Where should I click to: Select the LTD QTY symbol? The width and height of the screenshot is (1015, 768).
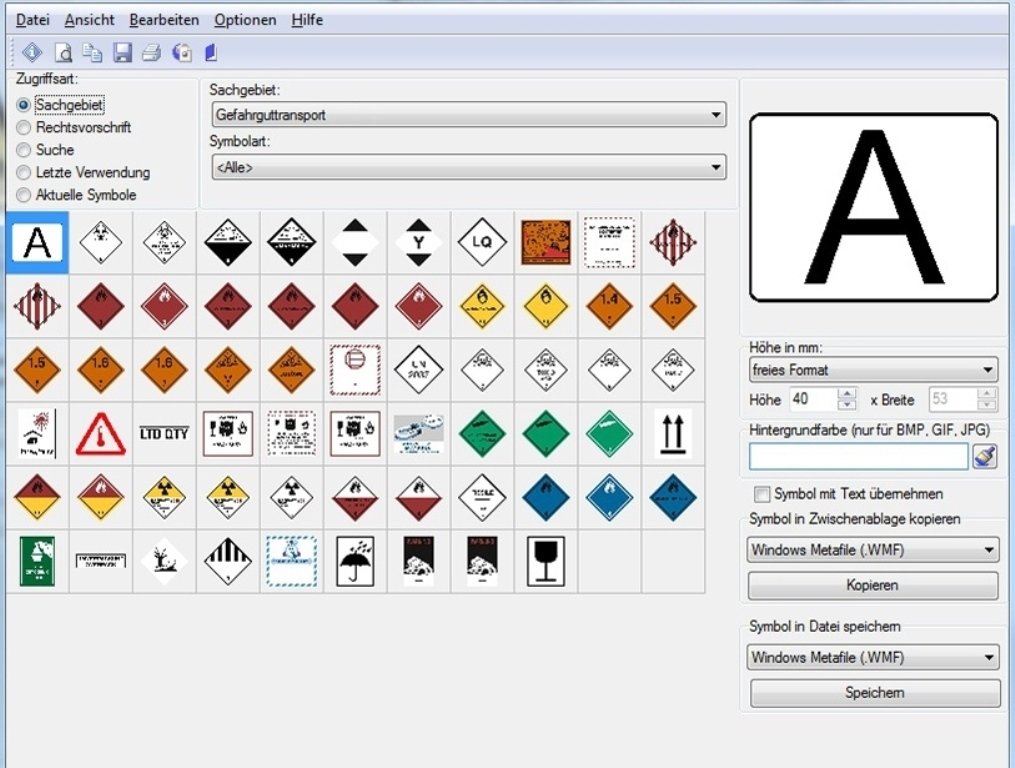coord(164,433)
